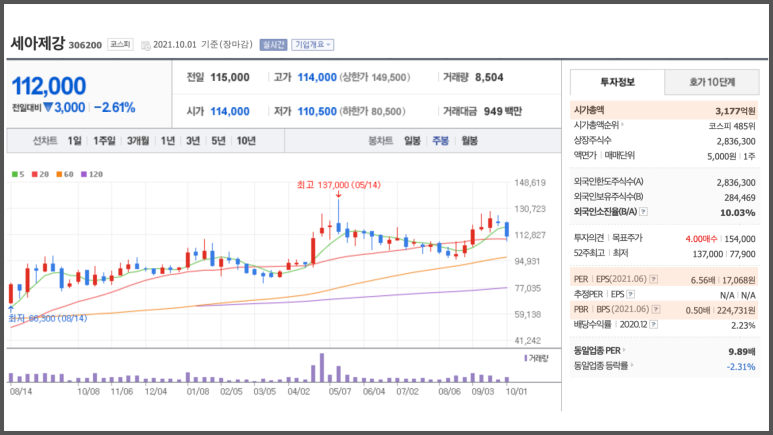Click the last candlestick on the chart

(x=507, y=231)
